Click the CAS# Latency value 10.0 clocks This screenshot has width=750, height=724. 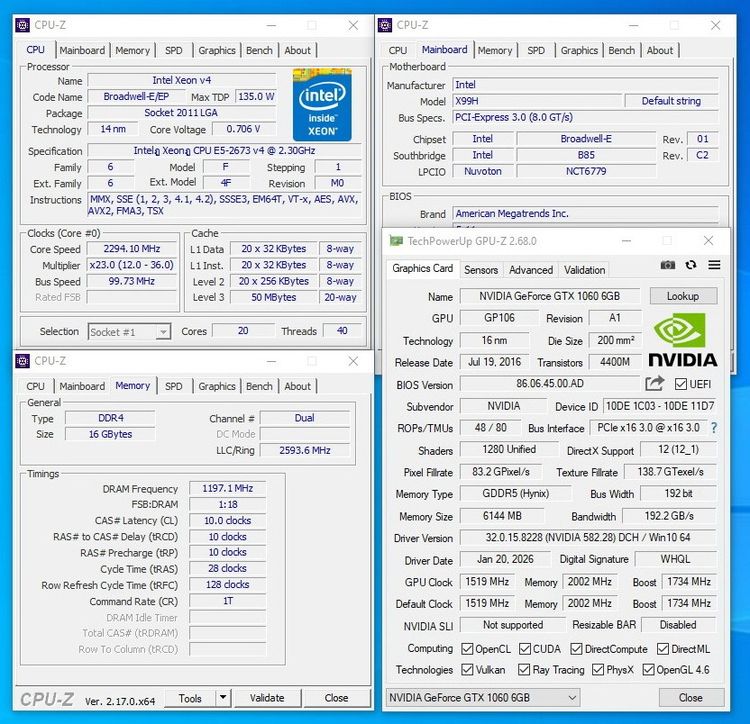(227, 520)
